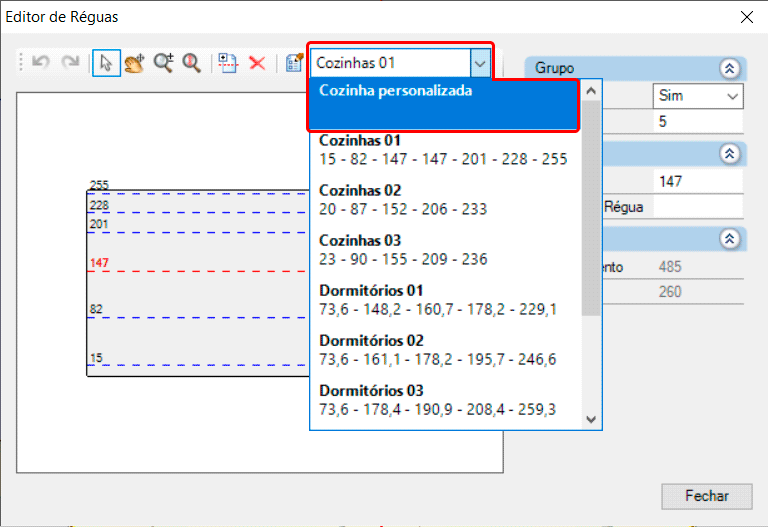Close the Cozinhas 01 combo box arrow
This screenshot has height=527, width=768.
(480, 62)
